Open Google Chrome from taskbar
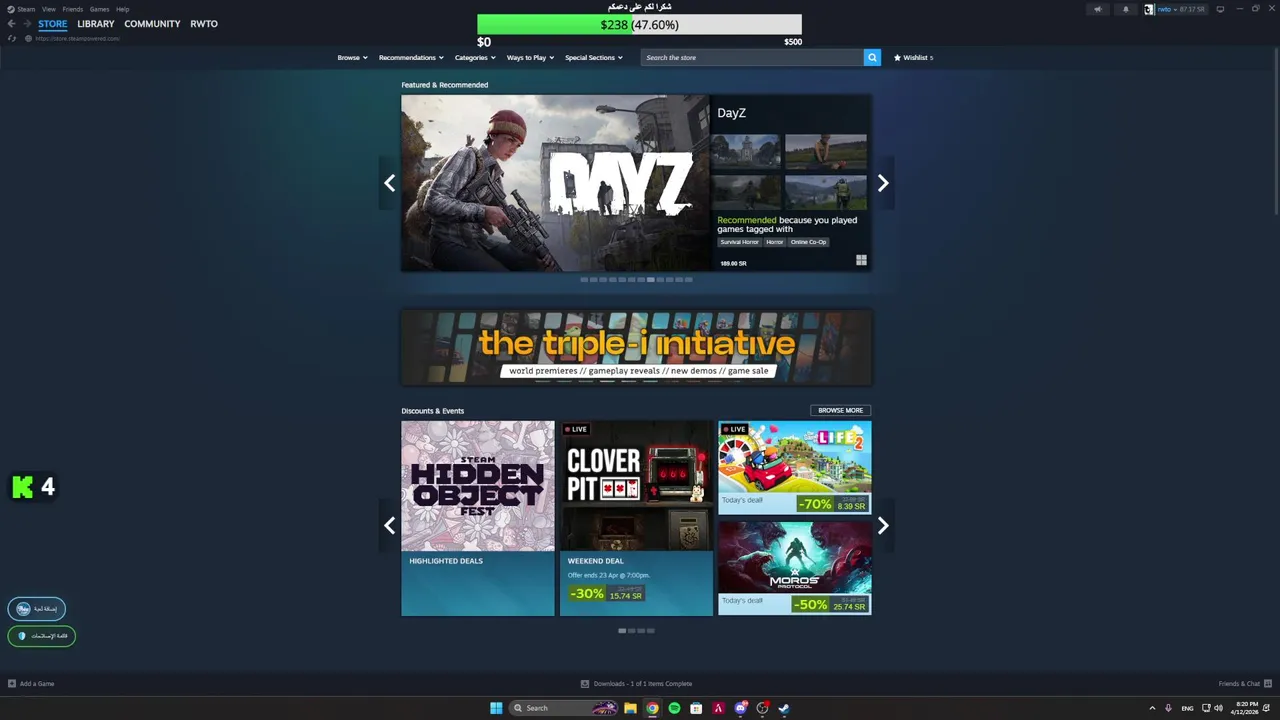The height and width of the screenshot is (720, 1280). [652, 708]
